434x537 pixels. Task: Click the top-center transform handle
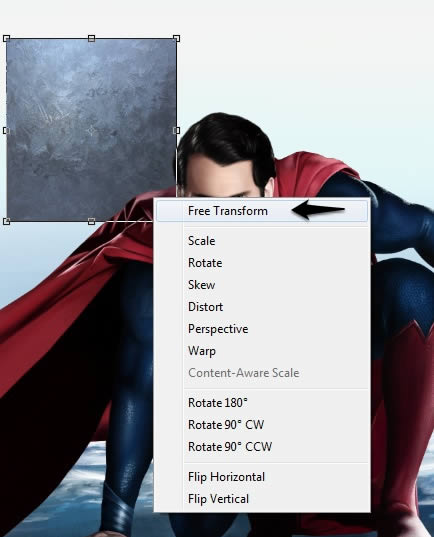tap(91, 38)
